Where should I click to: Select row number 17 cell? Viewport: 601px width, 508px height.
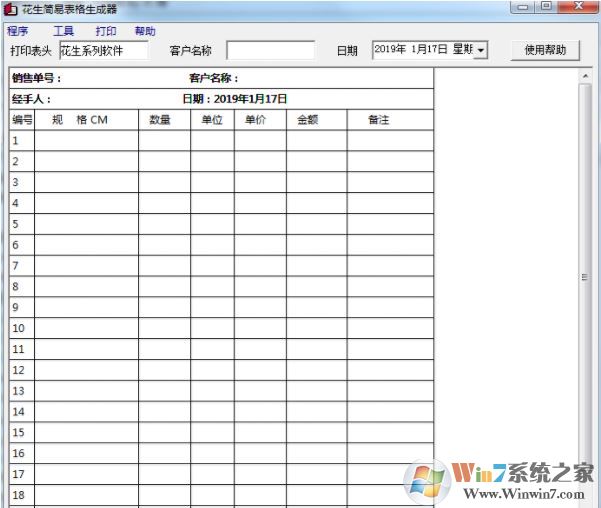point(22,474)
